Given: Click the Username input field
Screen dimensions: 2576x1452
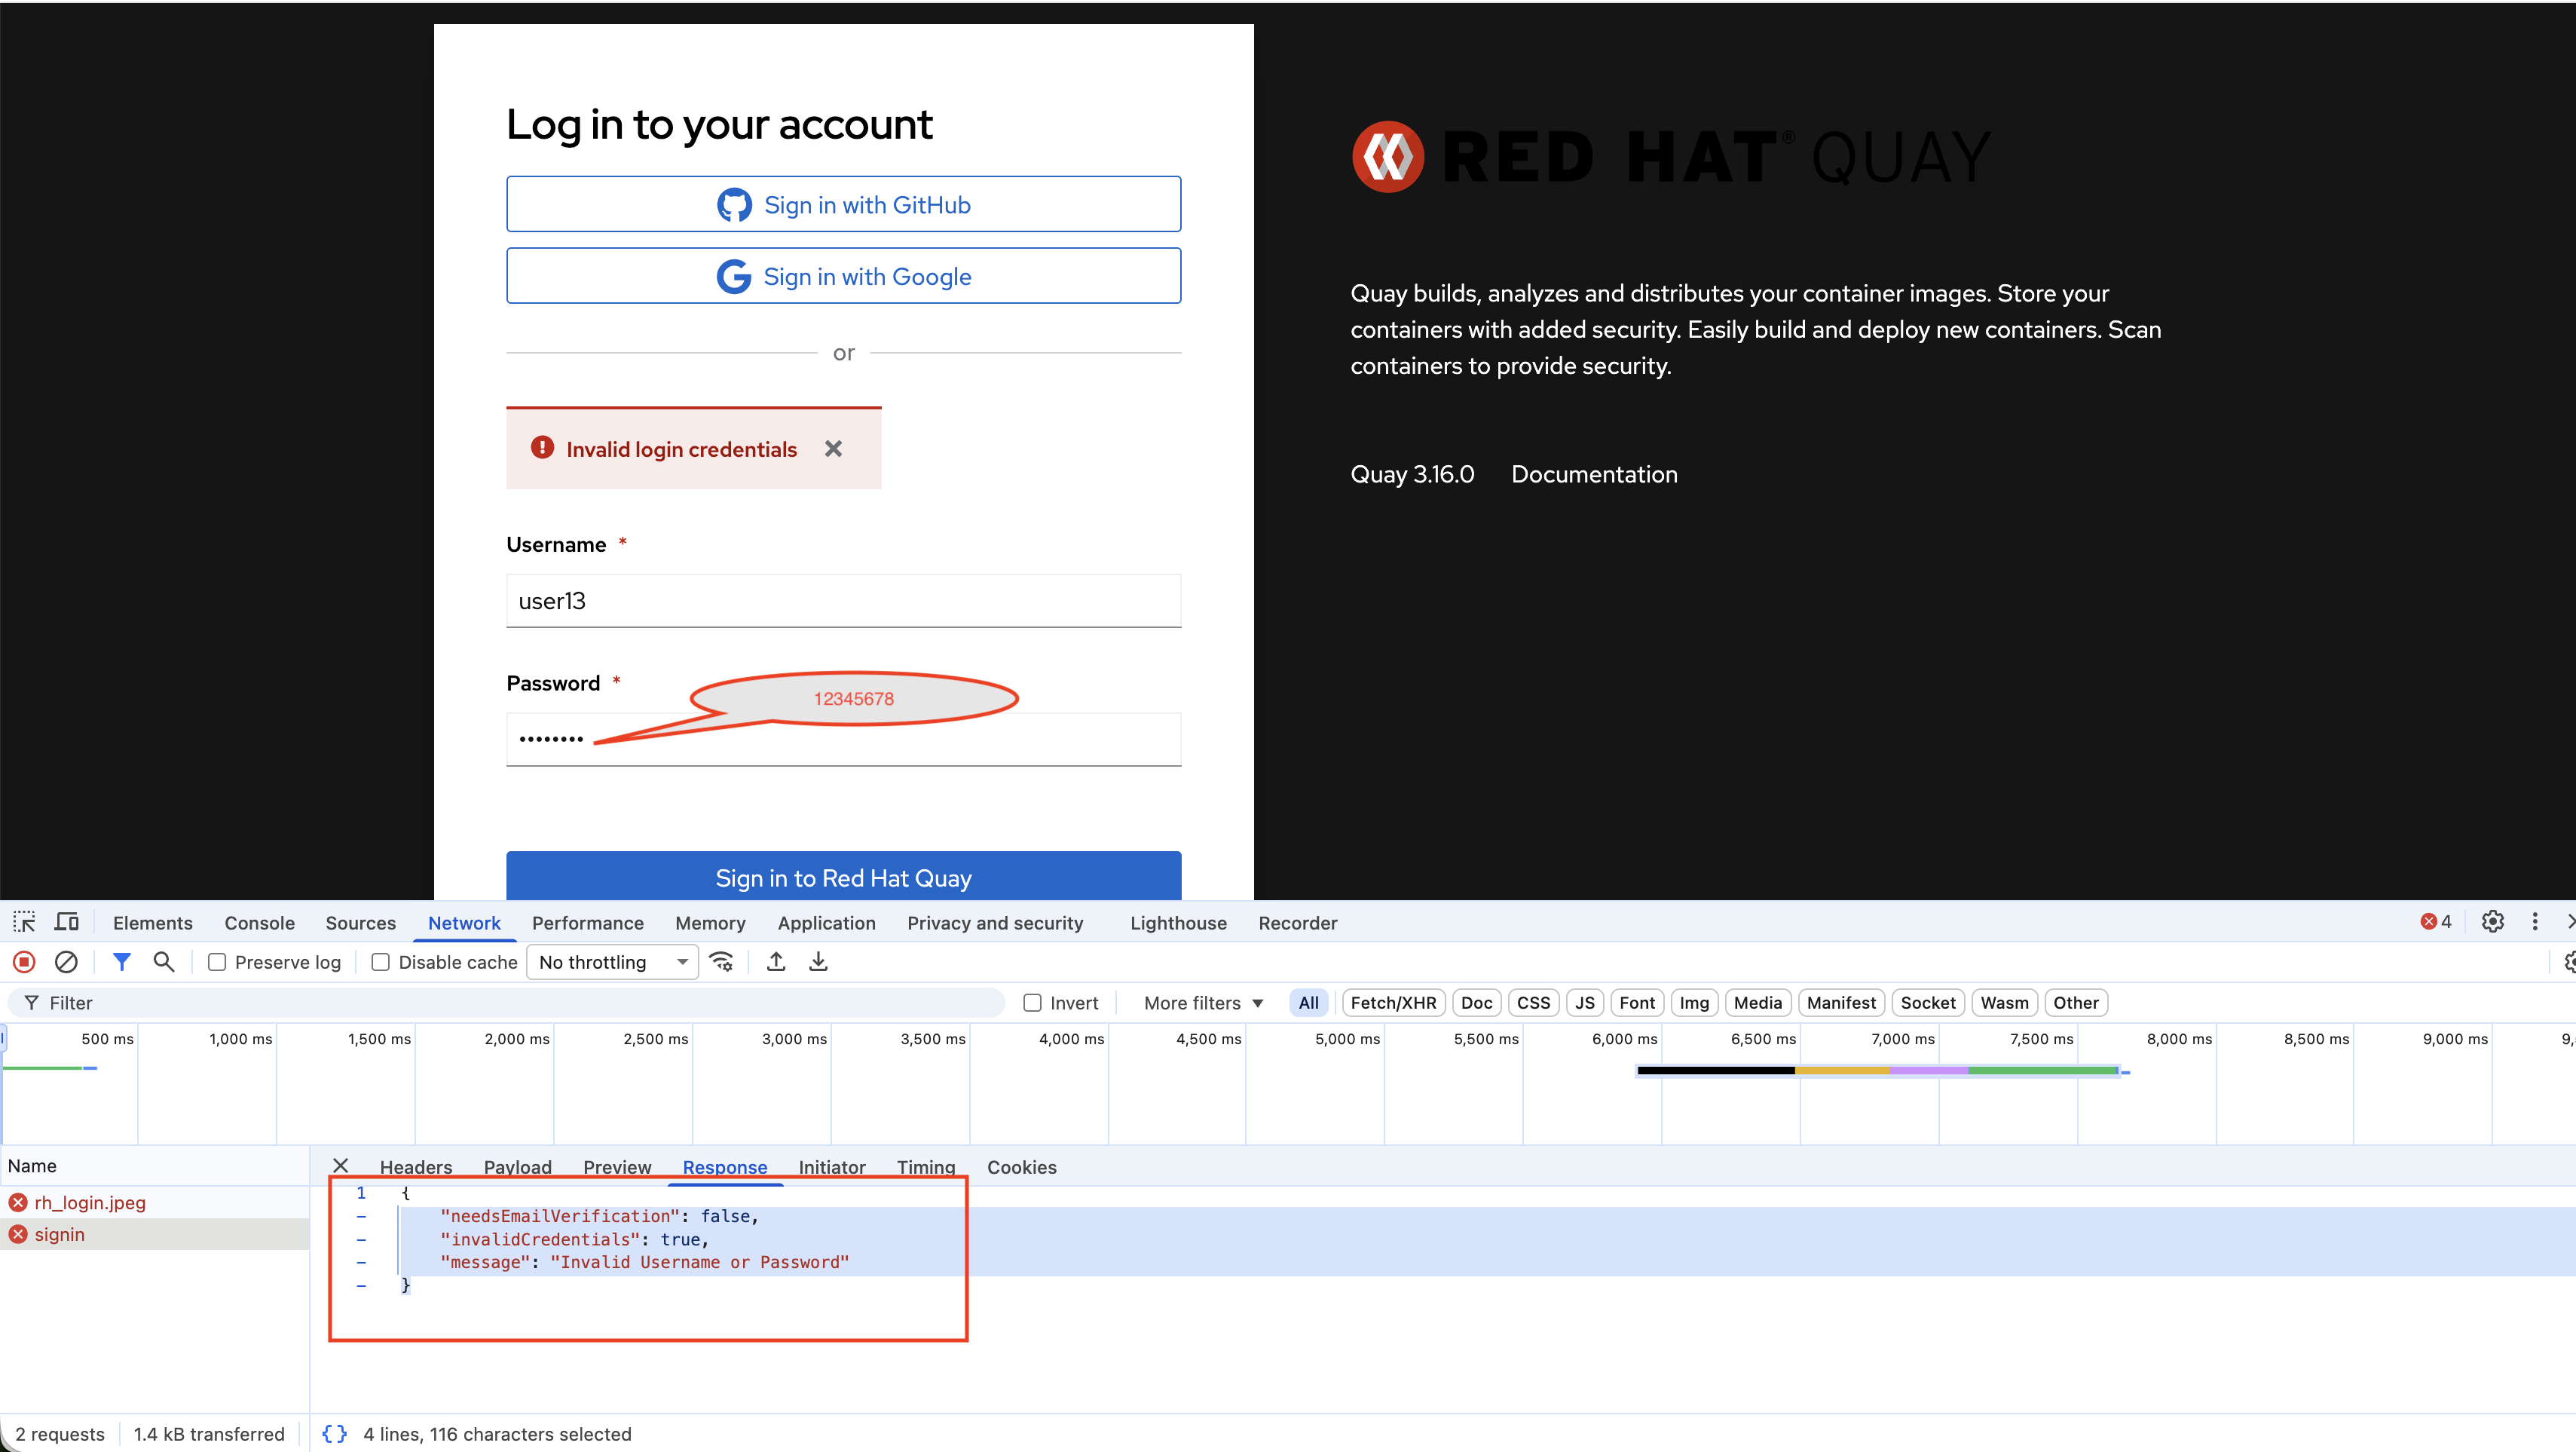Looking at the screenshot, I should [843, 601].
